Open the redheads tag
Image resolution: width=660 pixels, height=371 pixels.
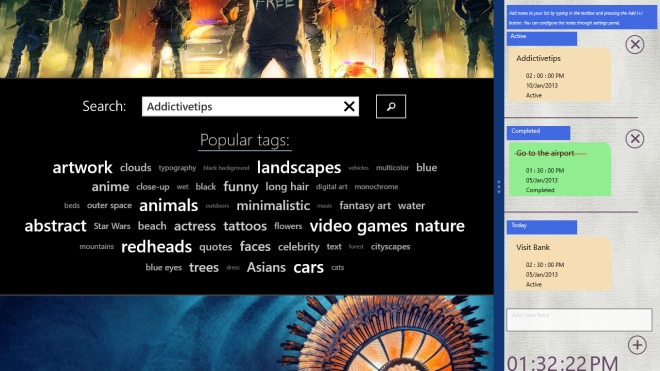point(156,247)
